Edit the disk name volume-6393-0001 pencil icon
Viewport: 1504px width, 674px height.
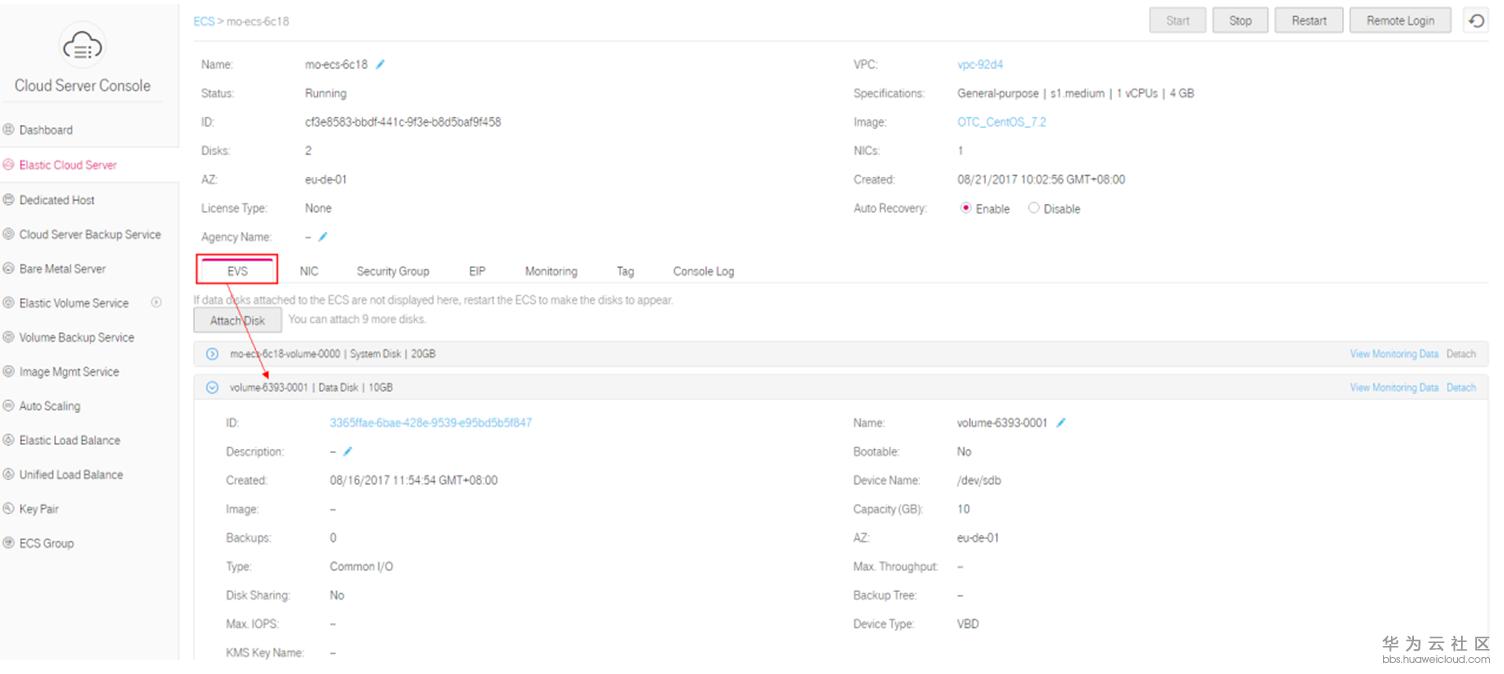pos(1061,423)
